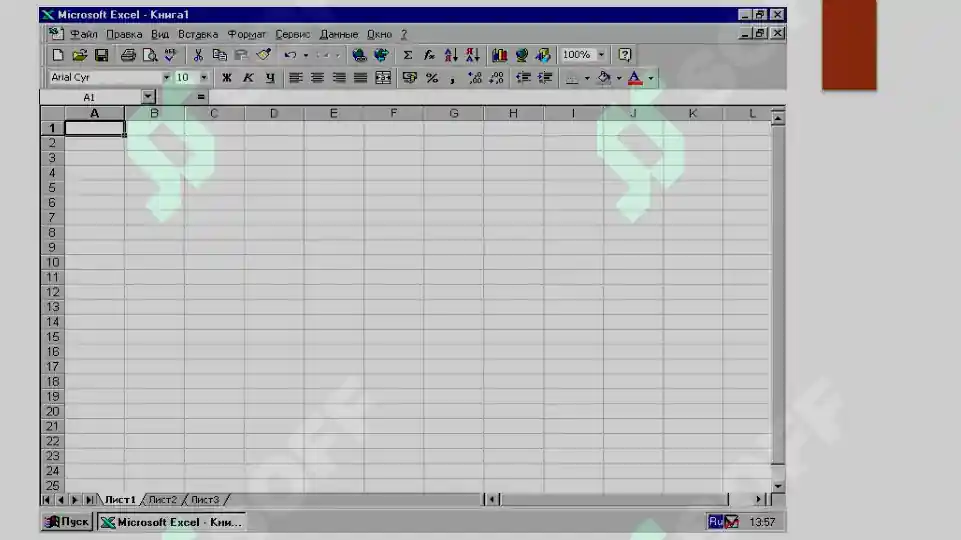Decrease decimal places icon
The width and height of the screenshot is (961, 540).
click(x=496, y=78)
